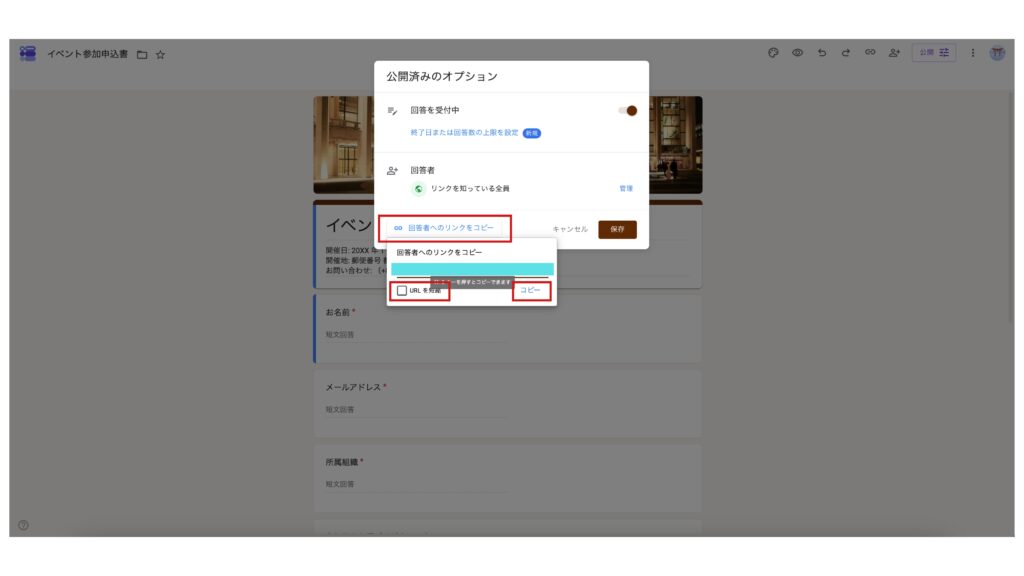Click the undo arrow icon
Screen dimensions: 1024x576
[822, 53]
